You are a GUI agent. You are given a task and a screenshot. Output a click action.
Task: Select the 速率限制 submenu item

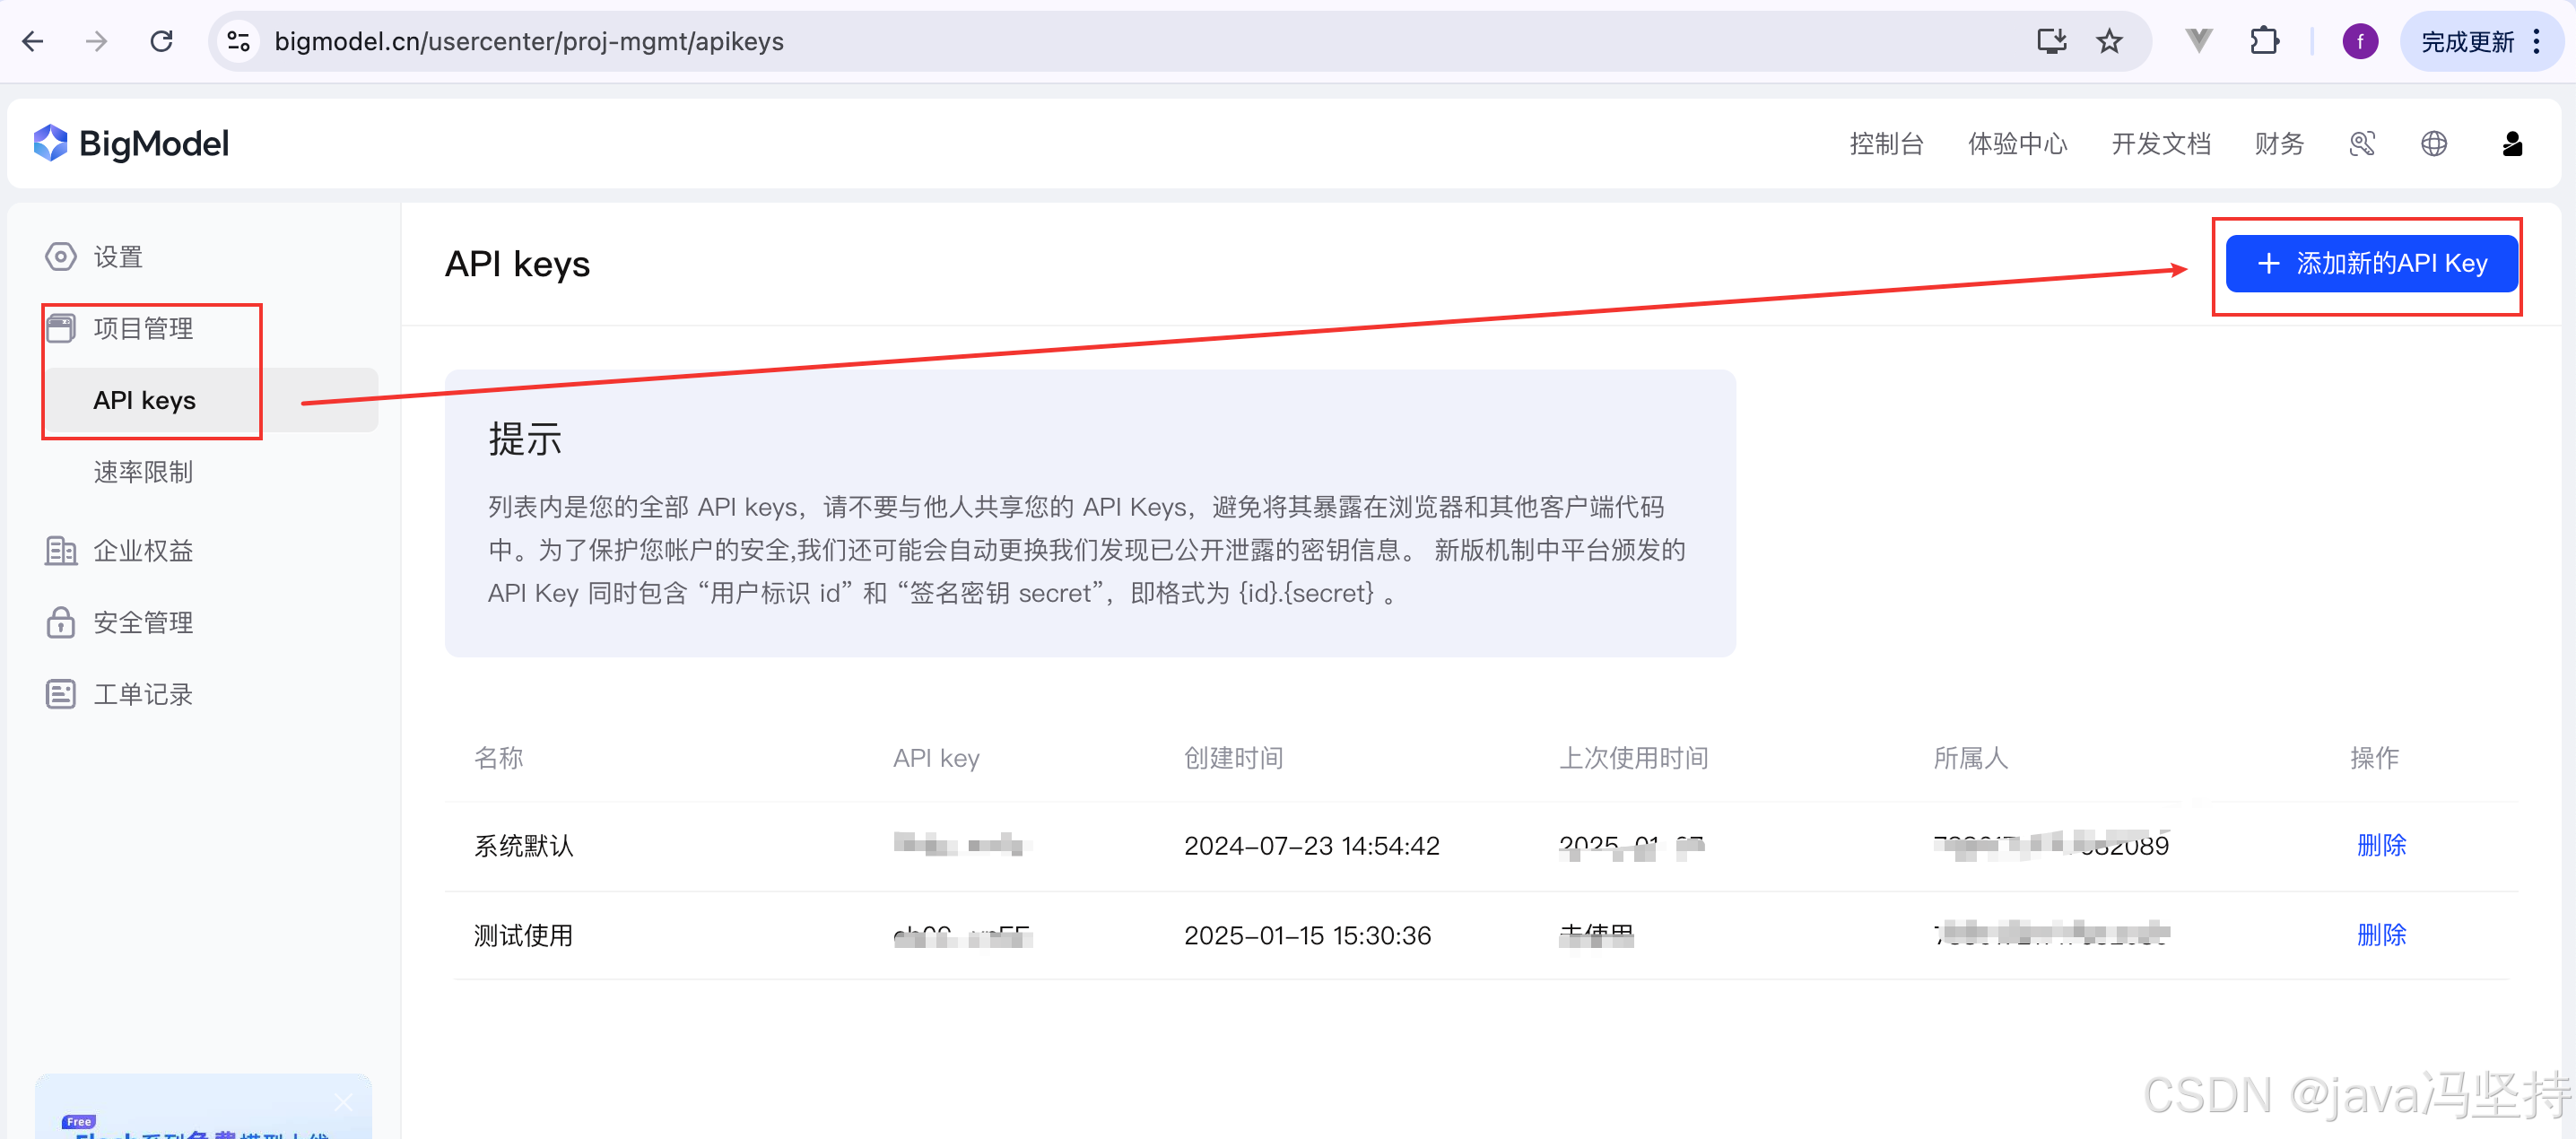tap(143, 472)
